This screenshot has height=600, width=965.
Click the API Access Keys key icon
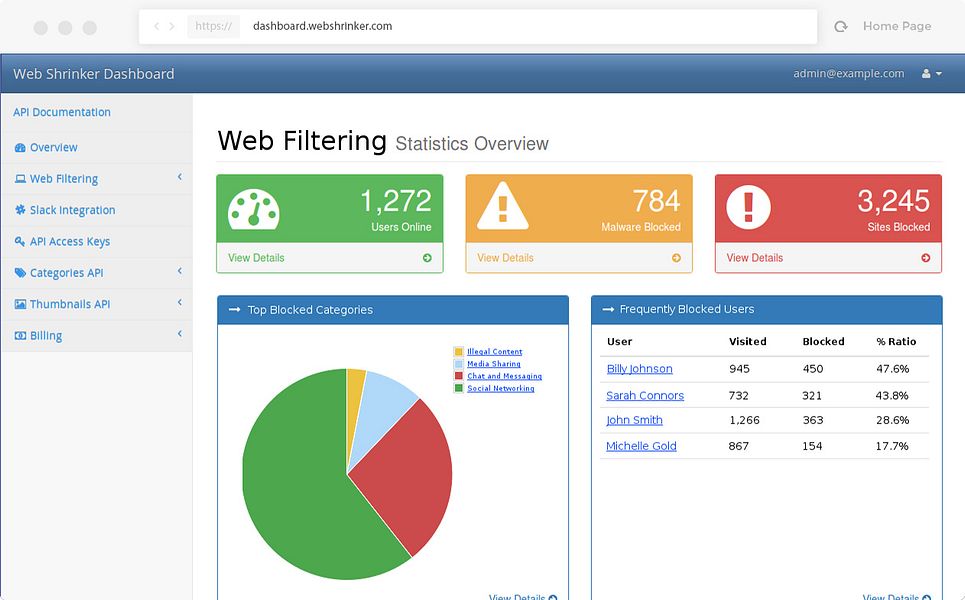click(20, 241)
